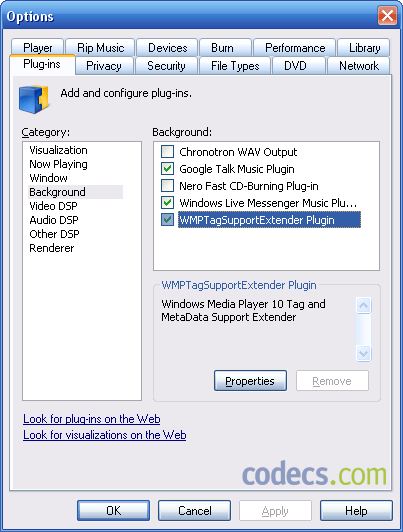Highlight Google Talk Music Plugin entry
403x532 pixels.
point(237,169)
